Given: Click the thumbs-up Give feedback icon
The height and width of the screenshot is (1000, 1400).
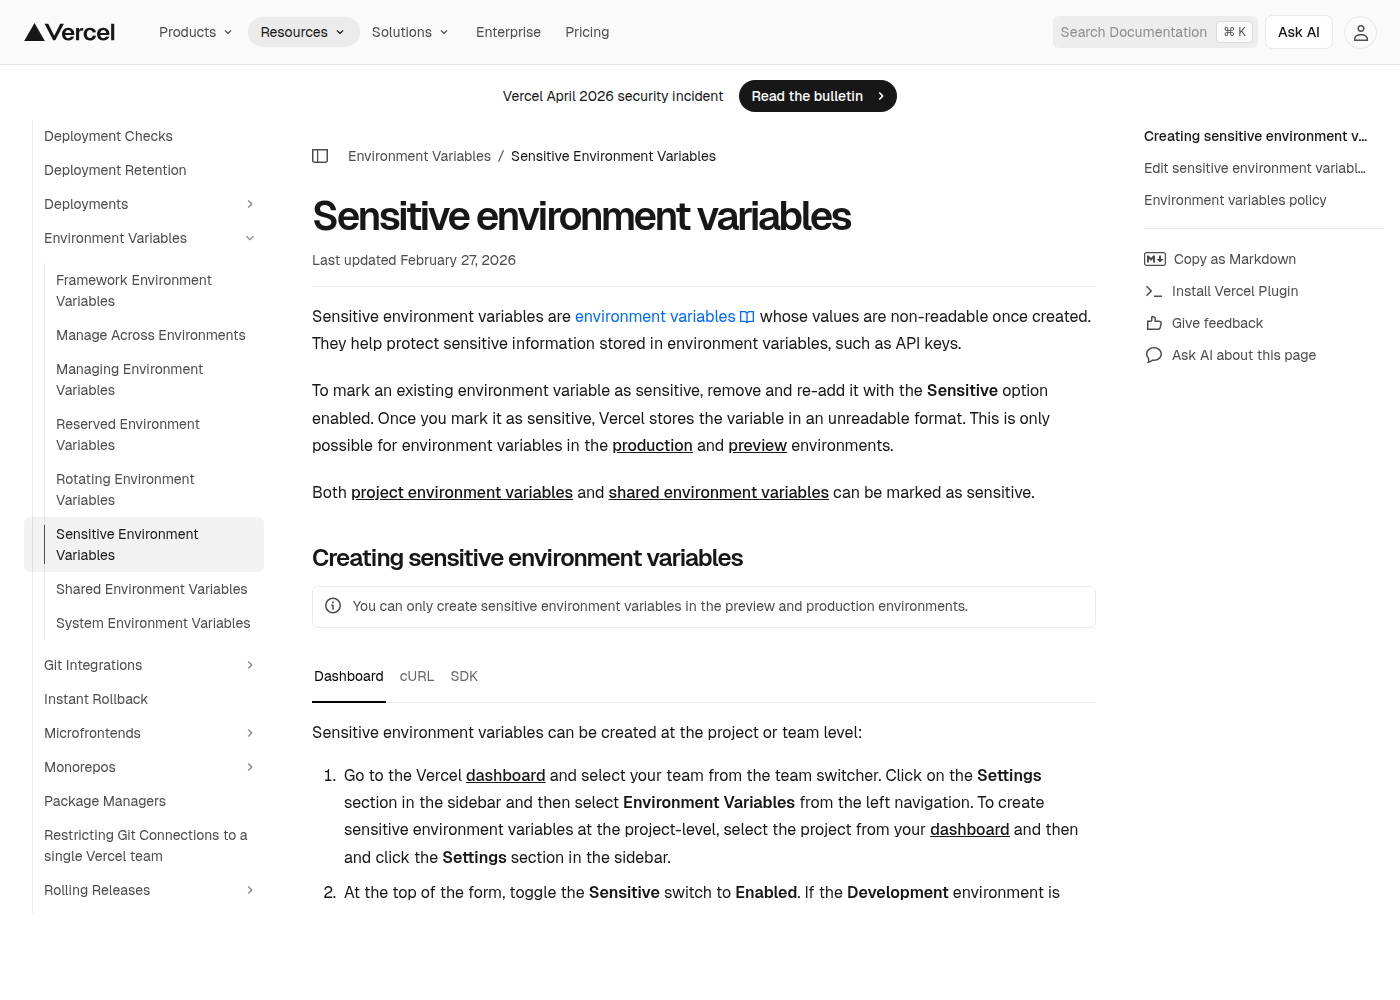Looking at the screenshot, I should (1153, 323).
